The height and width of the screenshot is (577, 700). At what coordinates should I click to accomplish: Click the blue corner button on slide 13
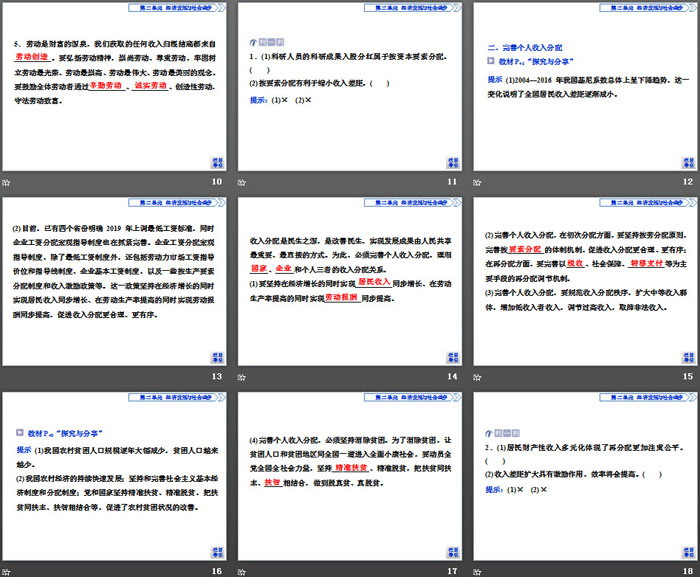tap(217, 357)
